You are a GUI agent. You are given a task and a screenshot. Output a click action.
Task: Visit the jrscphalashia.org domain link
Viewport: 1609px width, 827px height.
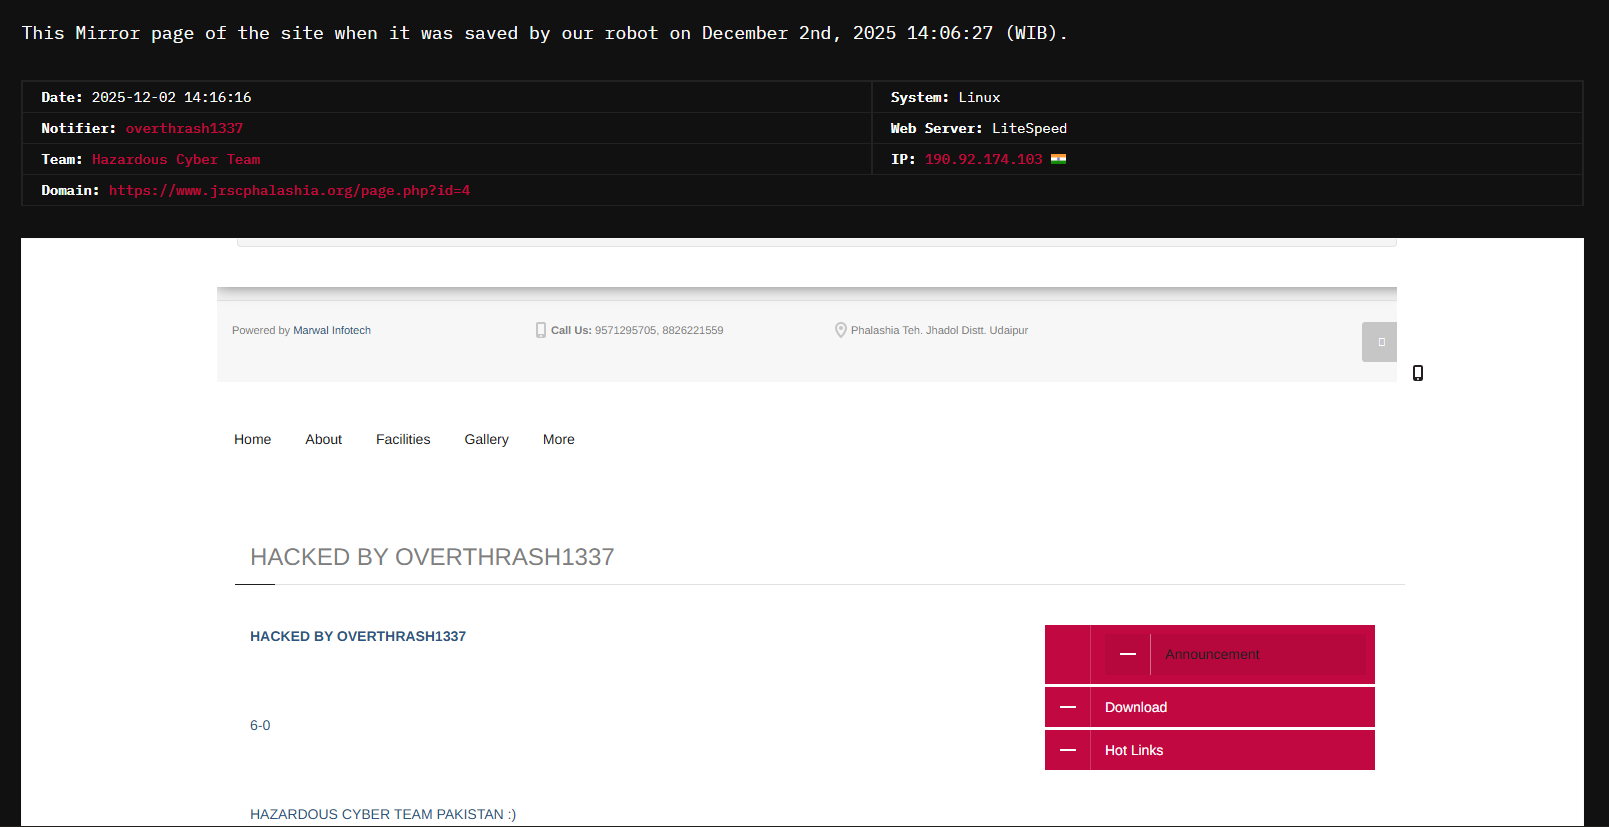tap(289, 190)
